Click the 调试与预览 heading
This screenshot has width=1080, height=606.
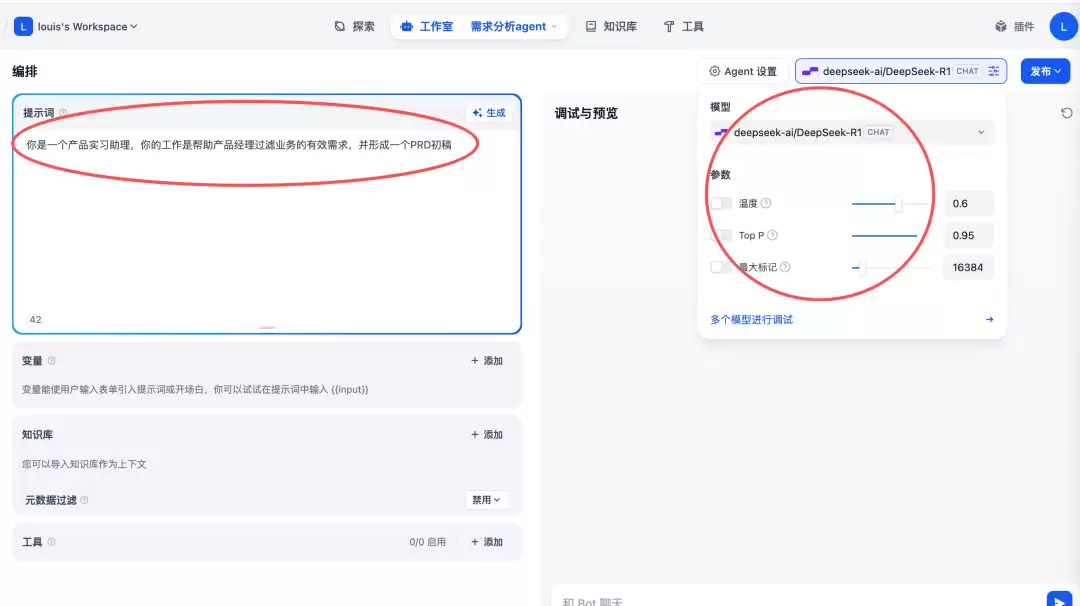tap(586, 113)
